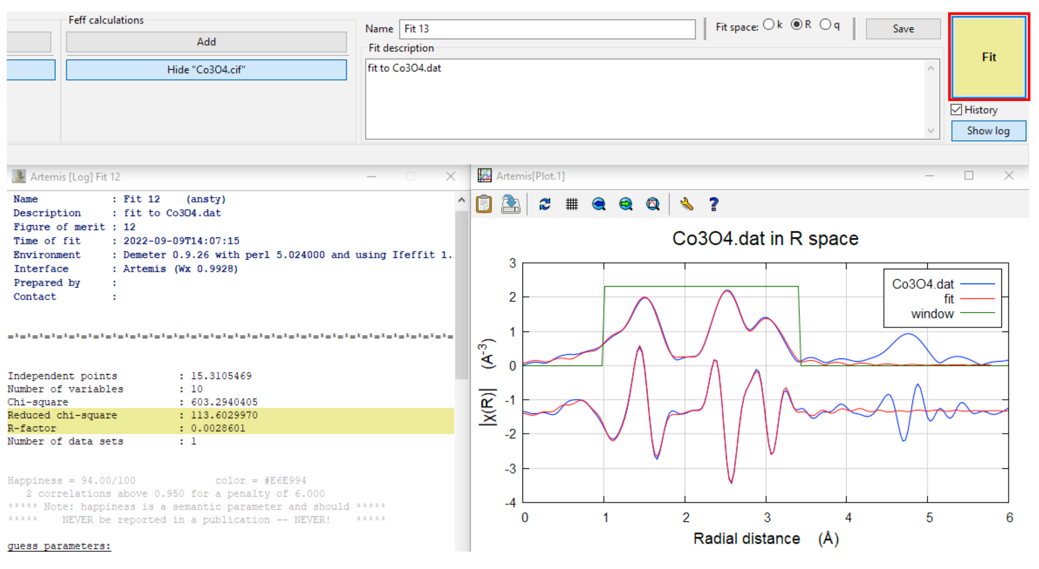This screenshot has width=1039, height=569.
Task: Open plot options with the wrench icon
Action: tap(686, 204)
